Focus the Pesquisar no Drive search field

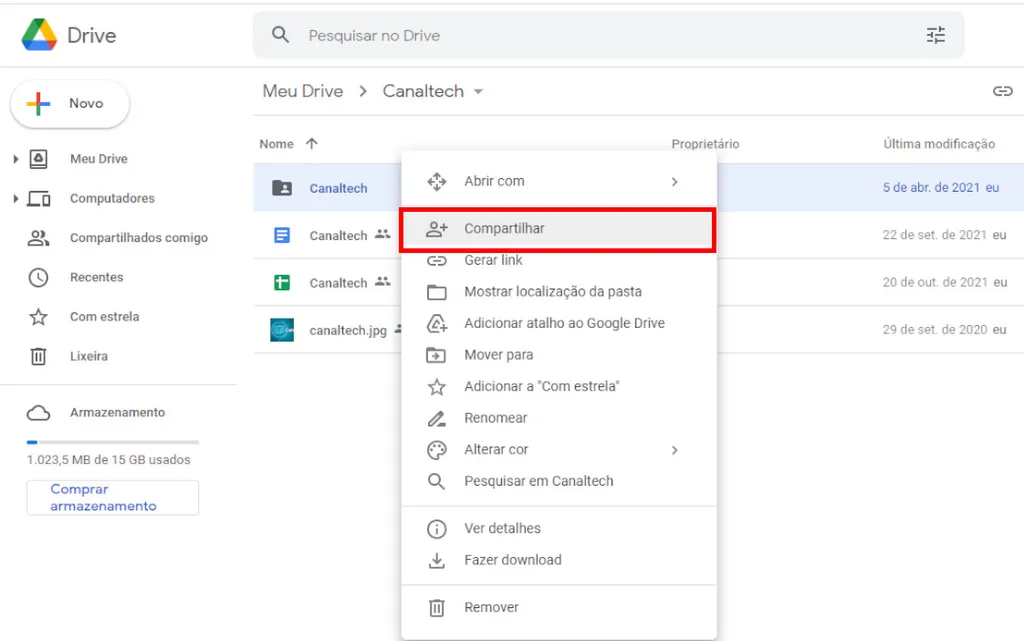(608, 35)
